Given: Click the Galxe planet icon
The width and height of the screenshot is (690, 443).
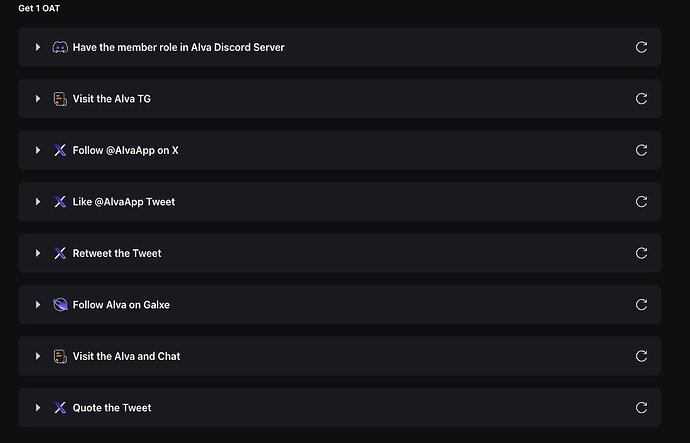Looking at the screenshot, I should (x=60, y=304).
